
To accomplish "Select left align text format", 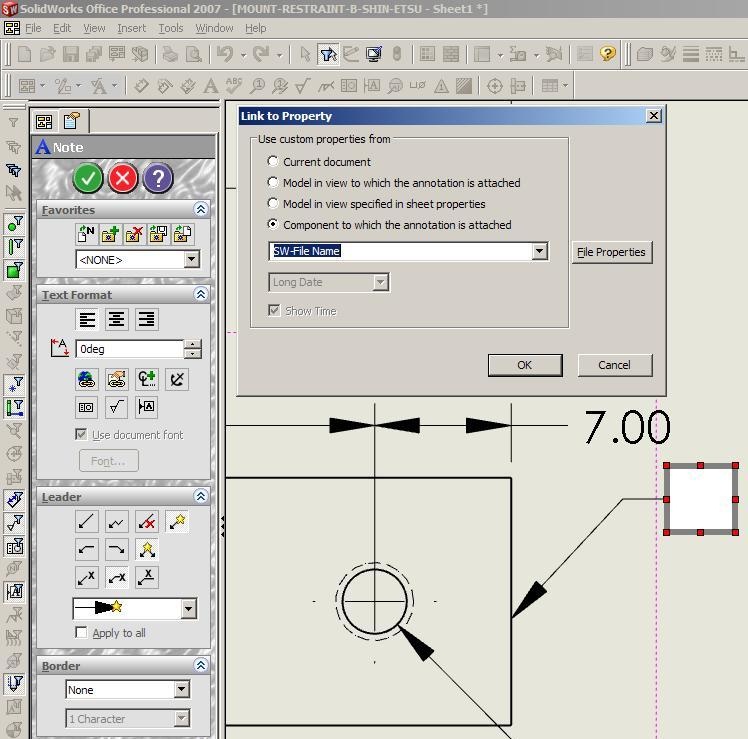I will (88, 319).
